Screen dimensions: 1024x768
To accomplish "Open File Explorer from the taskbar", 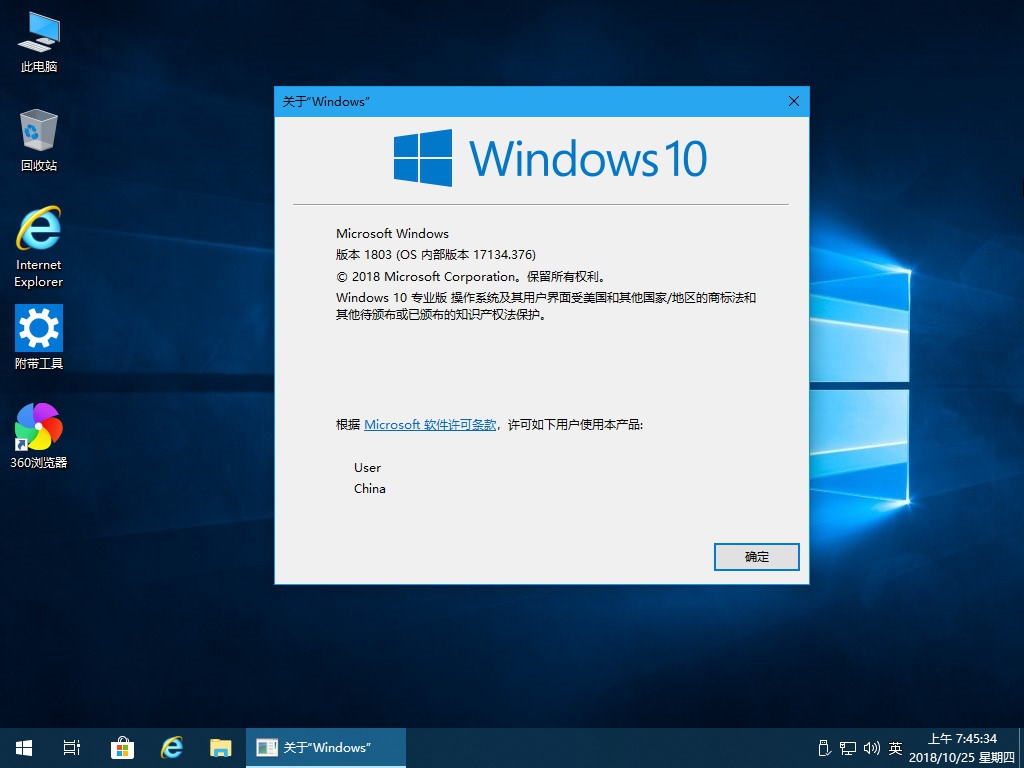I will click(221, 748).
